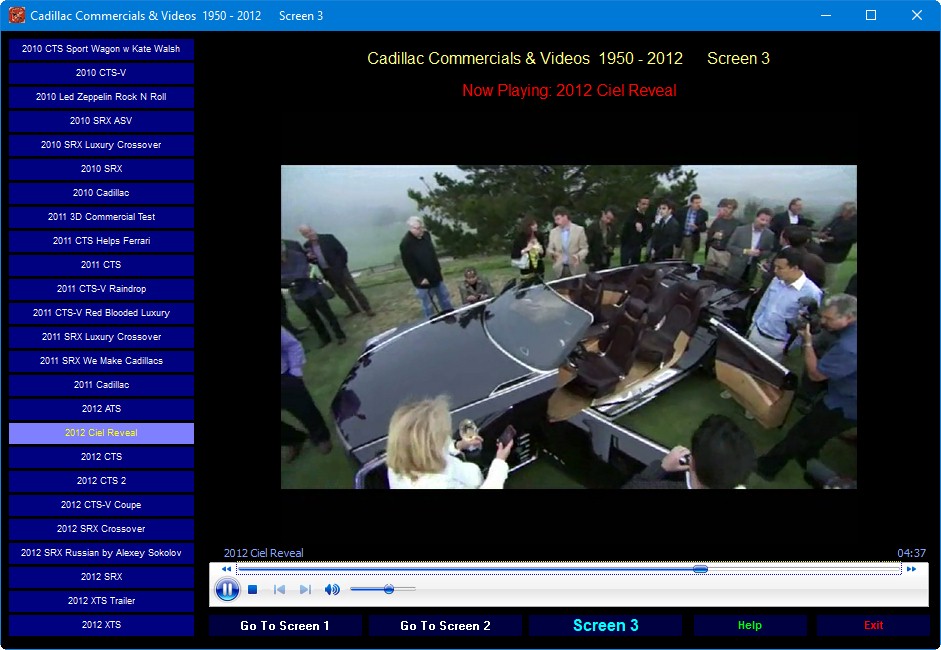Play 2010 Led Zeppelin Rock N Roll
941x650 pixels.
click(x=101, y=97)
